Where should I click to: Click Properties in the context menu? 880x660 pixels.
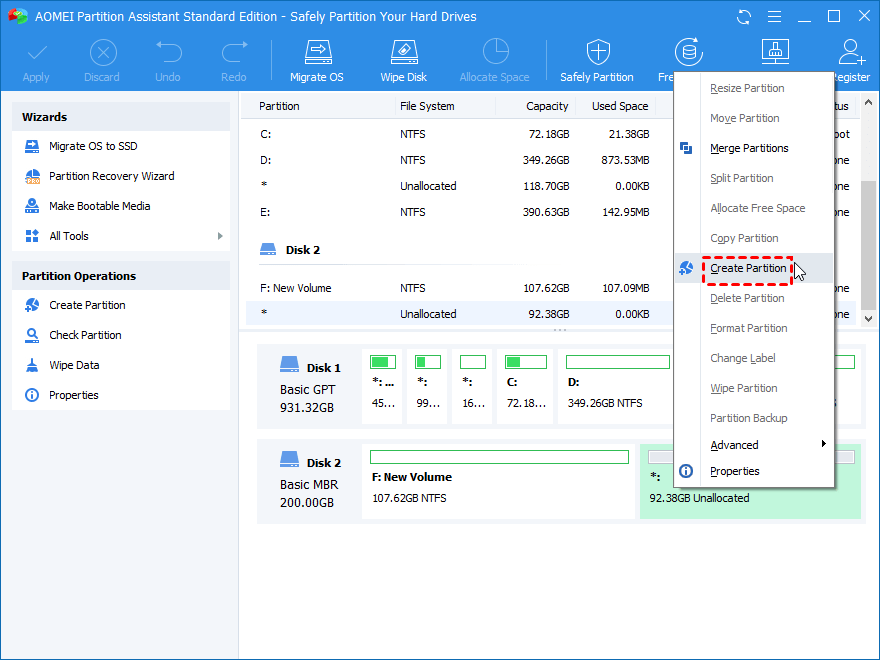[734, 471]
